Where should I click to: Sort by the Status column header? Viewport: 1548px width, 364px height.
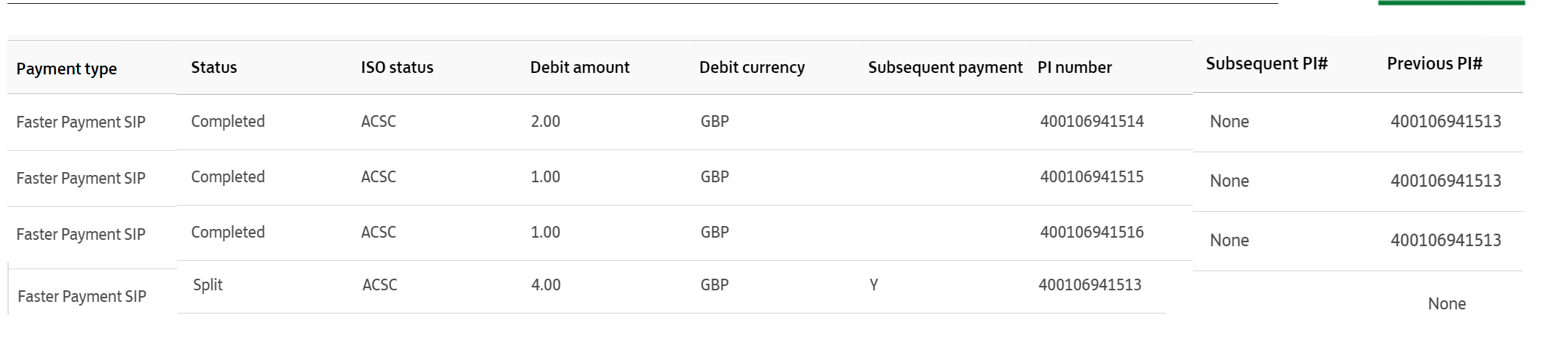click(213, 68)
